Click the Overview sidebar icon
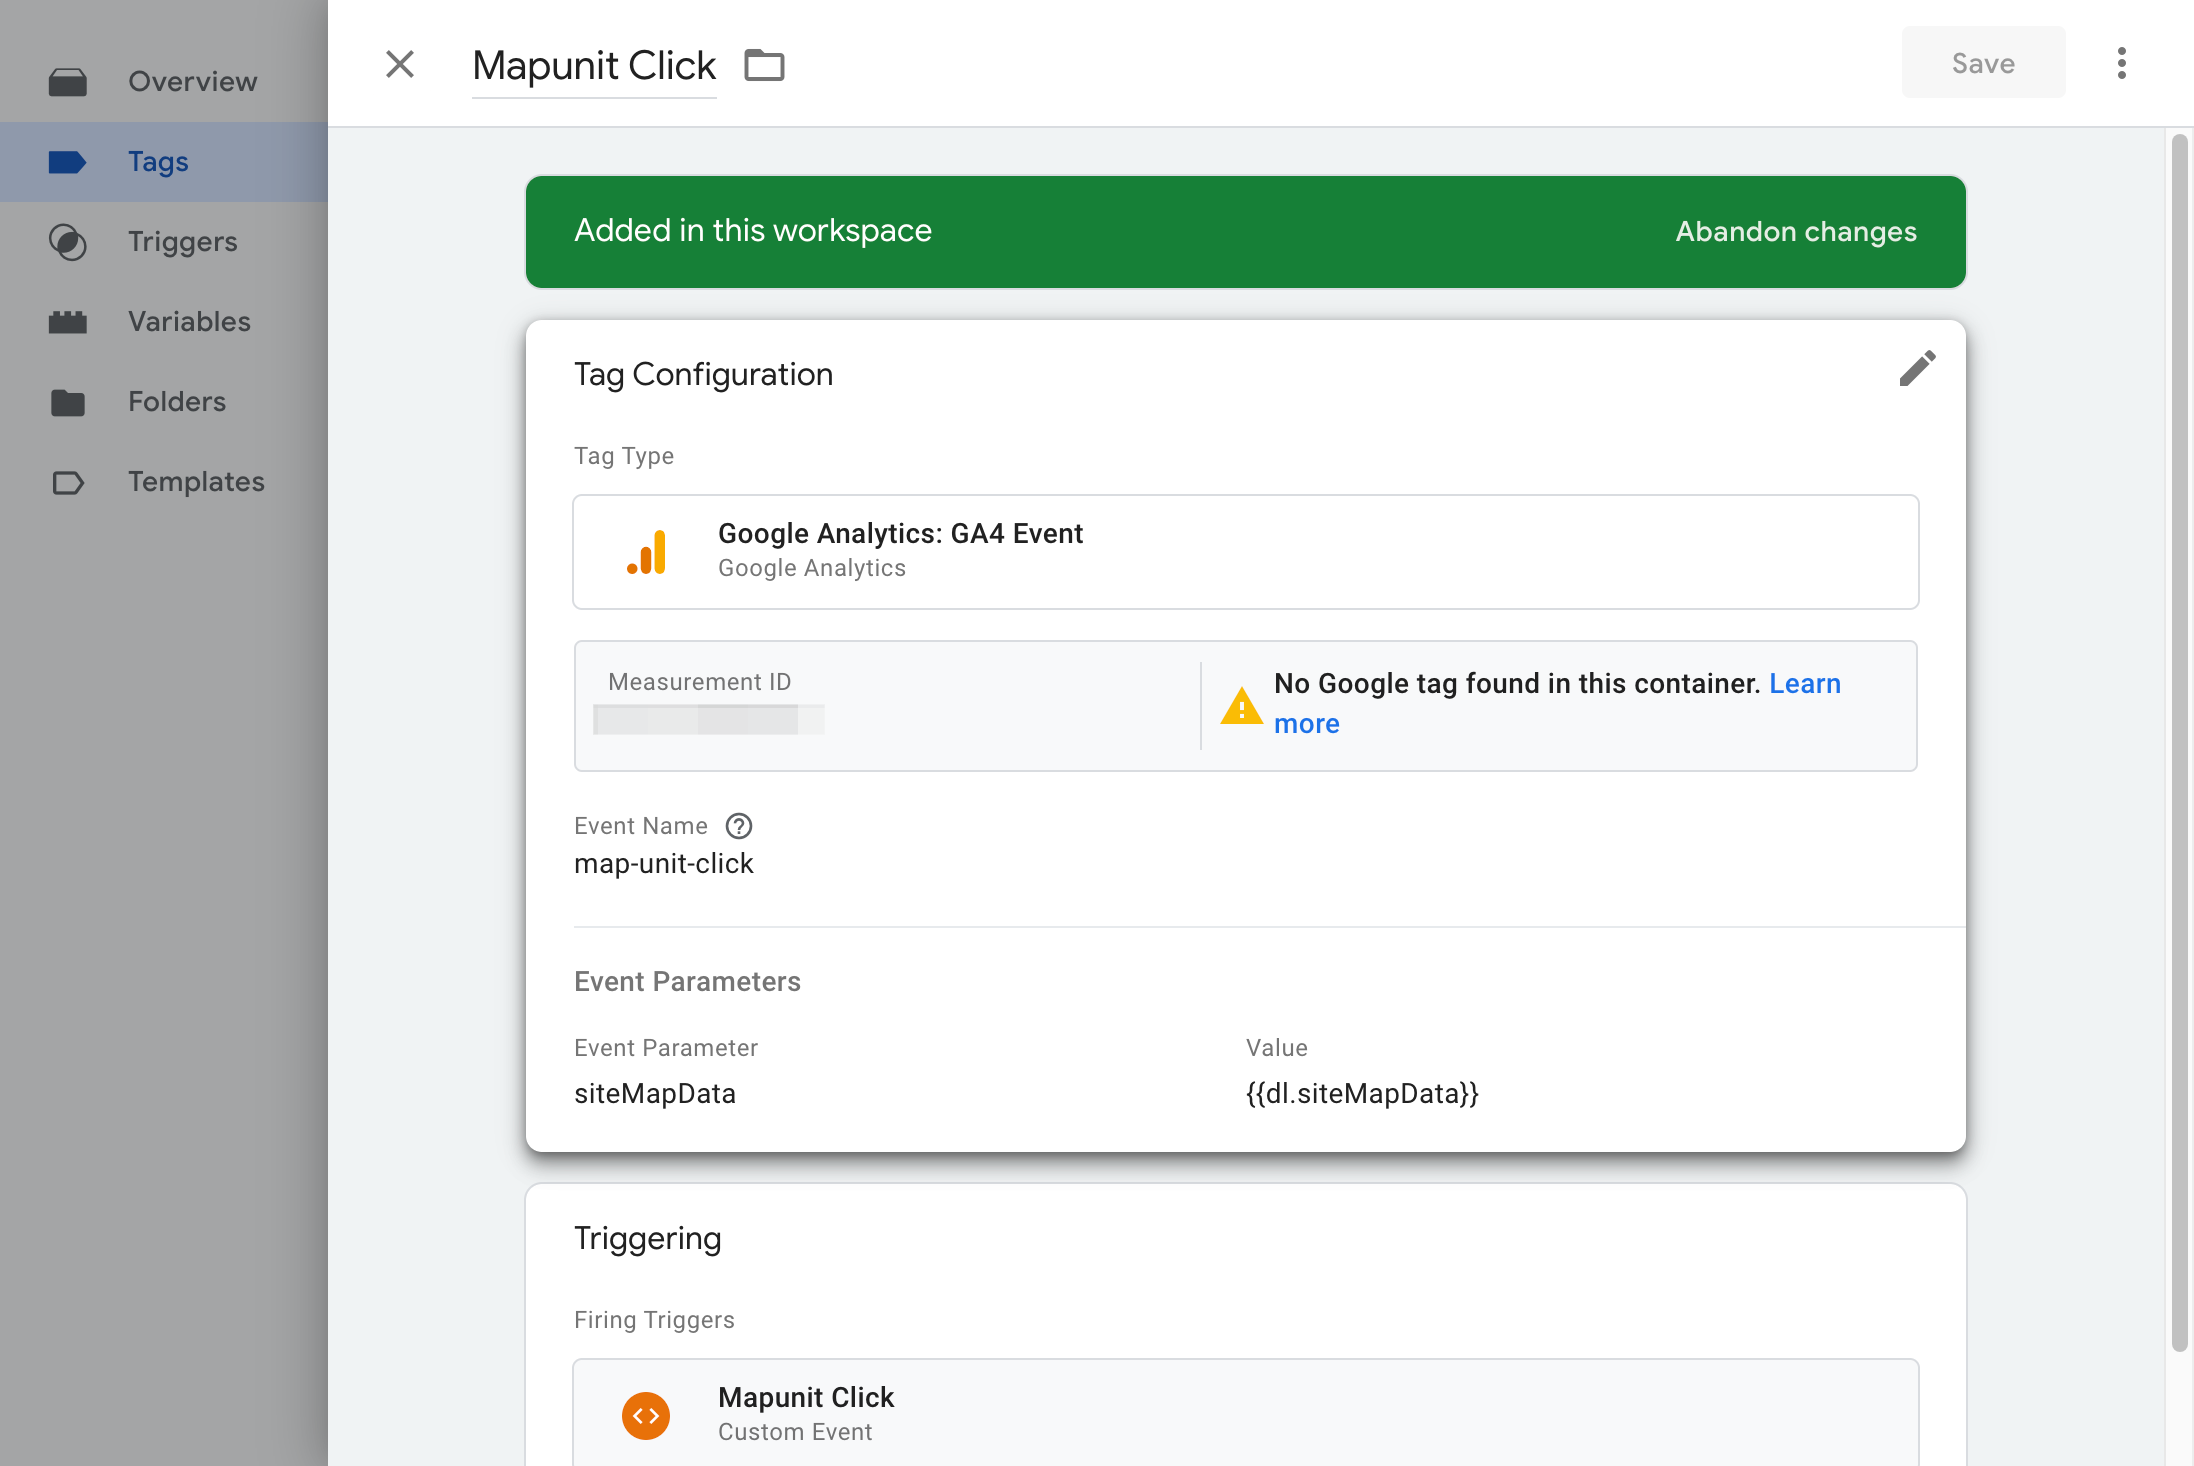 point(67,82)
